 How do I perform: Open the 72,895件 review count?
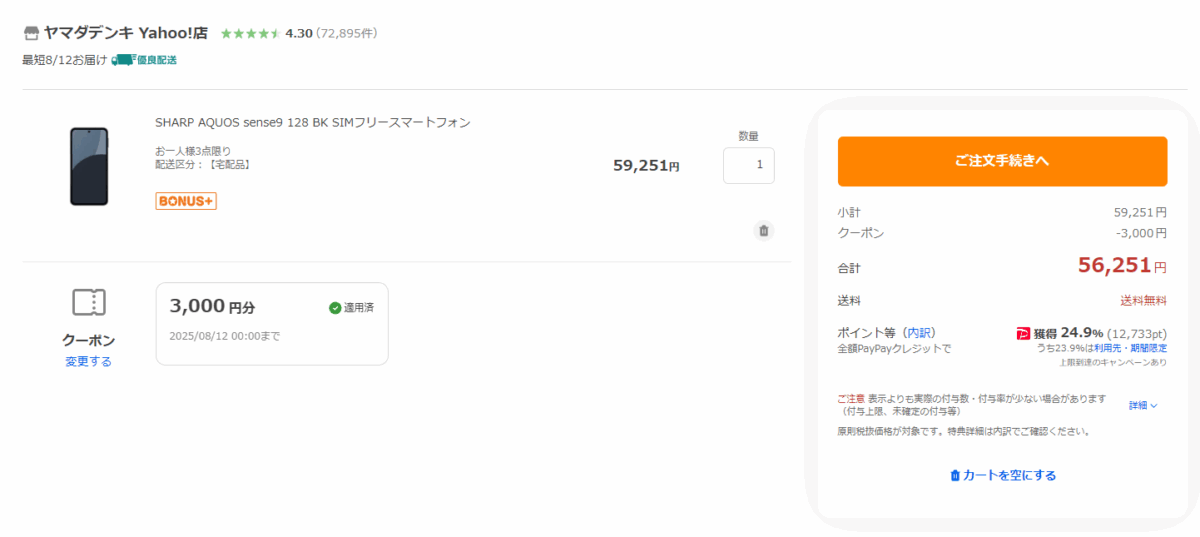(346, 33)
